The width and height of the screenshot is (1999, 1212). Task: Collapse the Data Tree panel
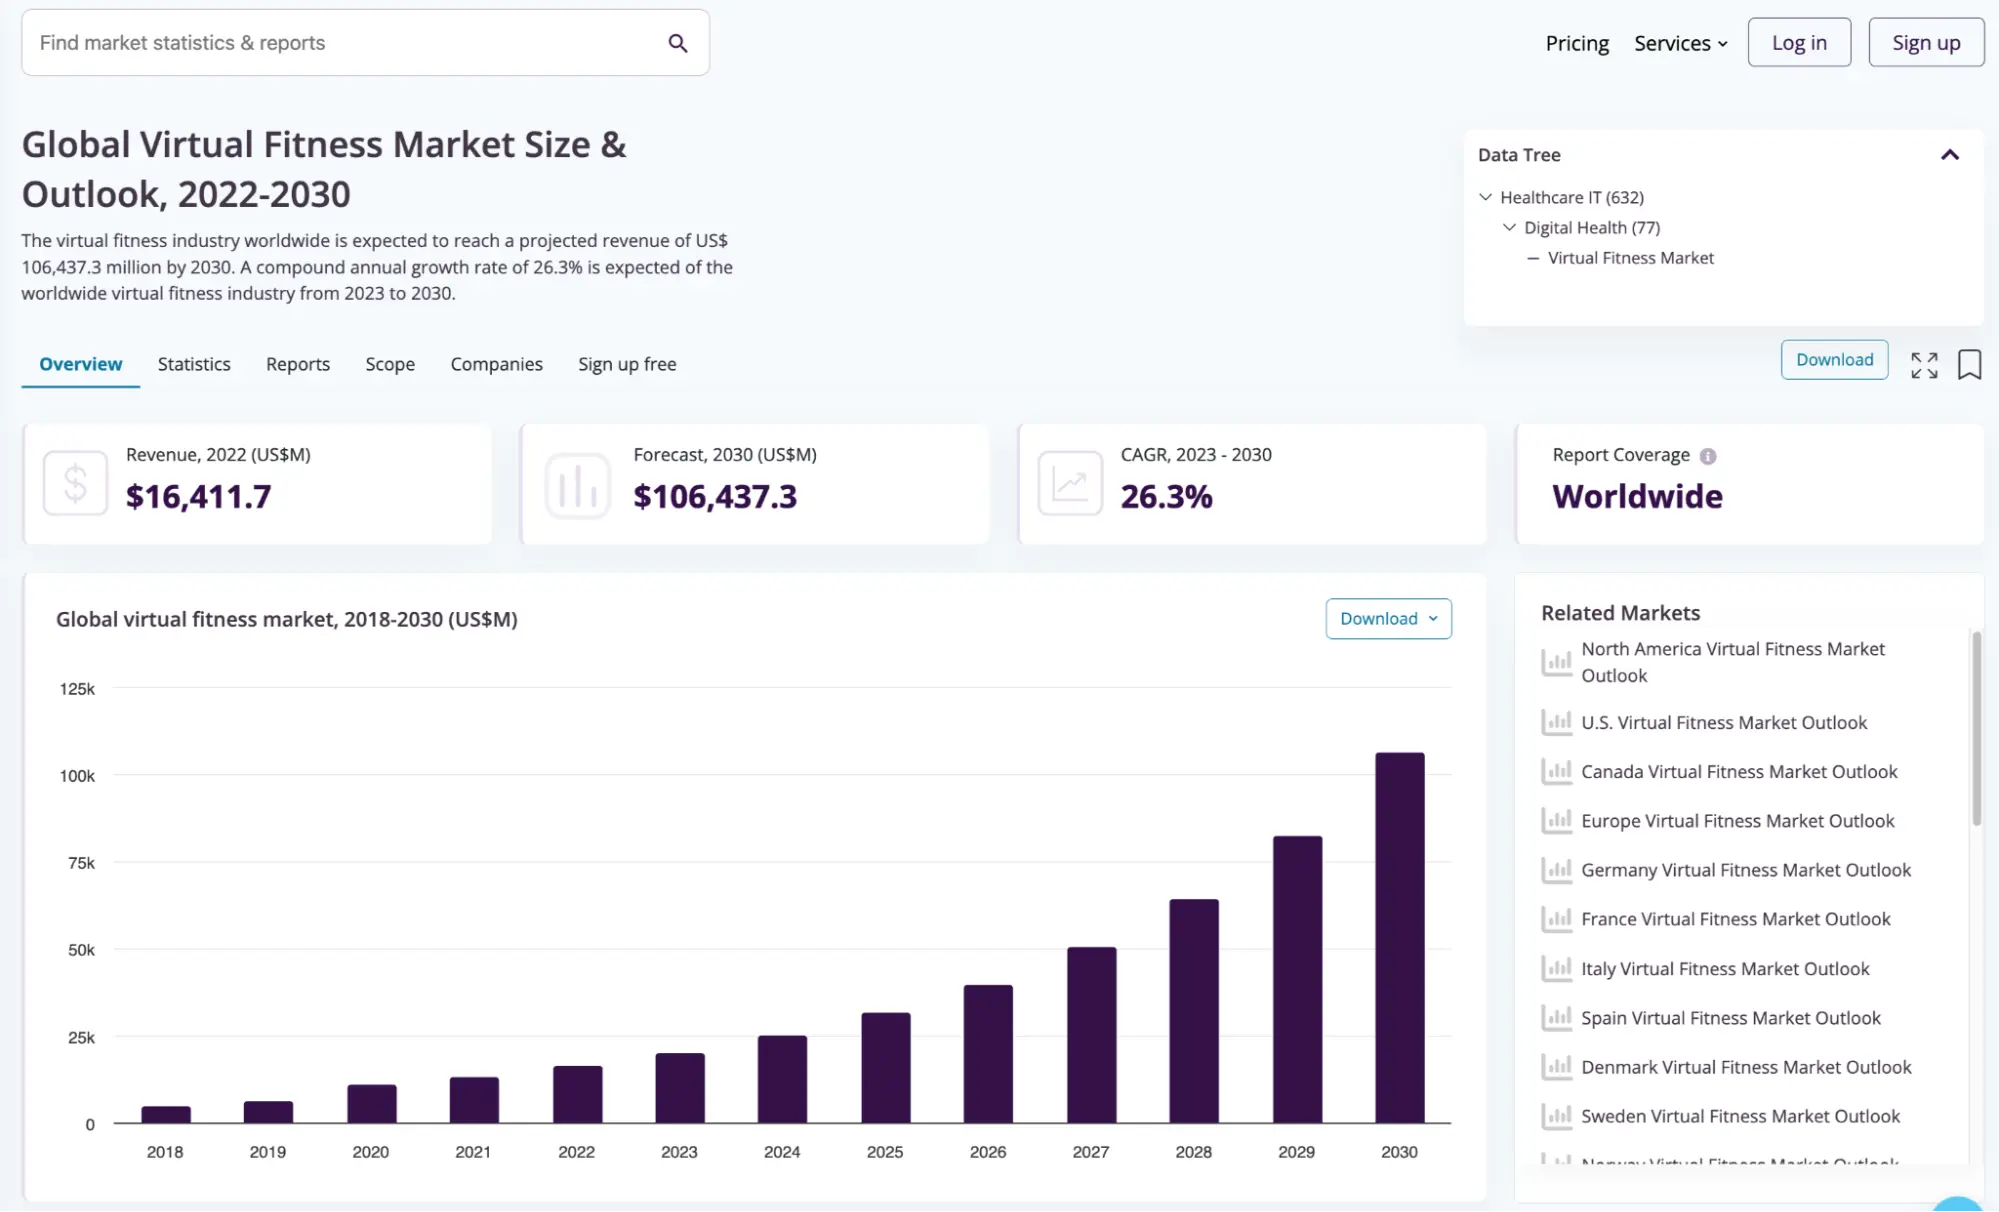pyautogui.click(x=1949, y=155)
